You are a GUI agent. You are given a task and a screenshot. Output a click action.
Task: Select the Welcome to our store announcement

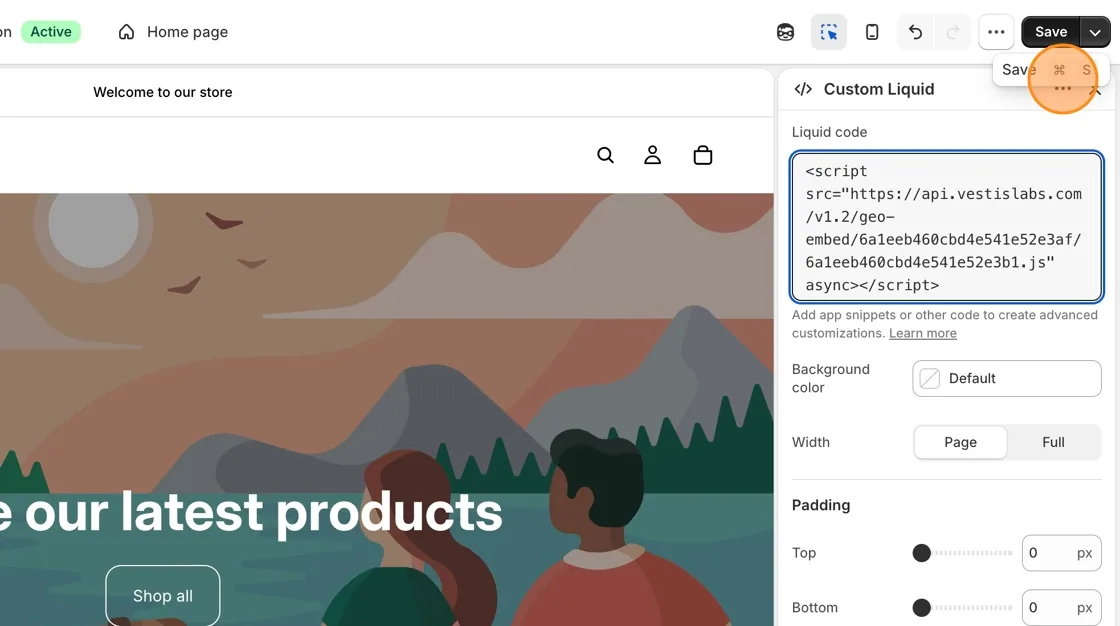(163, 92)
